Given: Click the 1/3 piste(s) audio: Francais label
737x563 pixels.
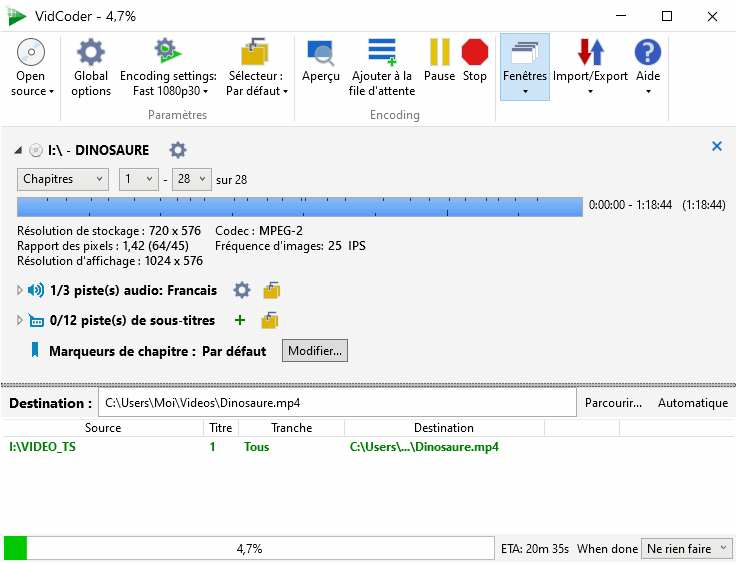Looking at the screenshot, I should 133,290.
